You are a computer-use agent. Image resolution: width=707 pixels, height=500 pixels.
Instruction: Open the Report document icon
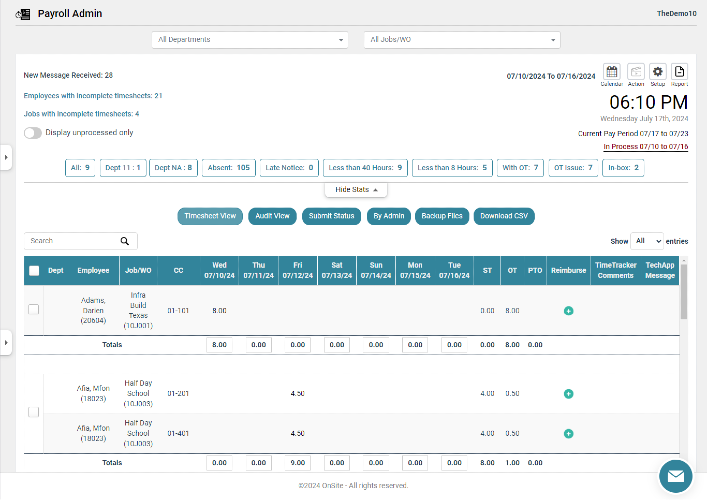(679, 72)
